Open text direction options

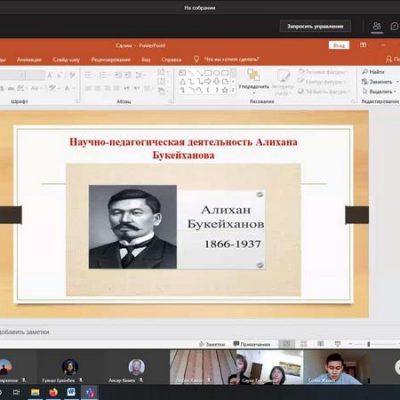(x=162, y=72)
